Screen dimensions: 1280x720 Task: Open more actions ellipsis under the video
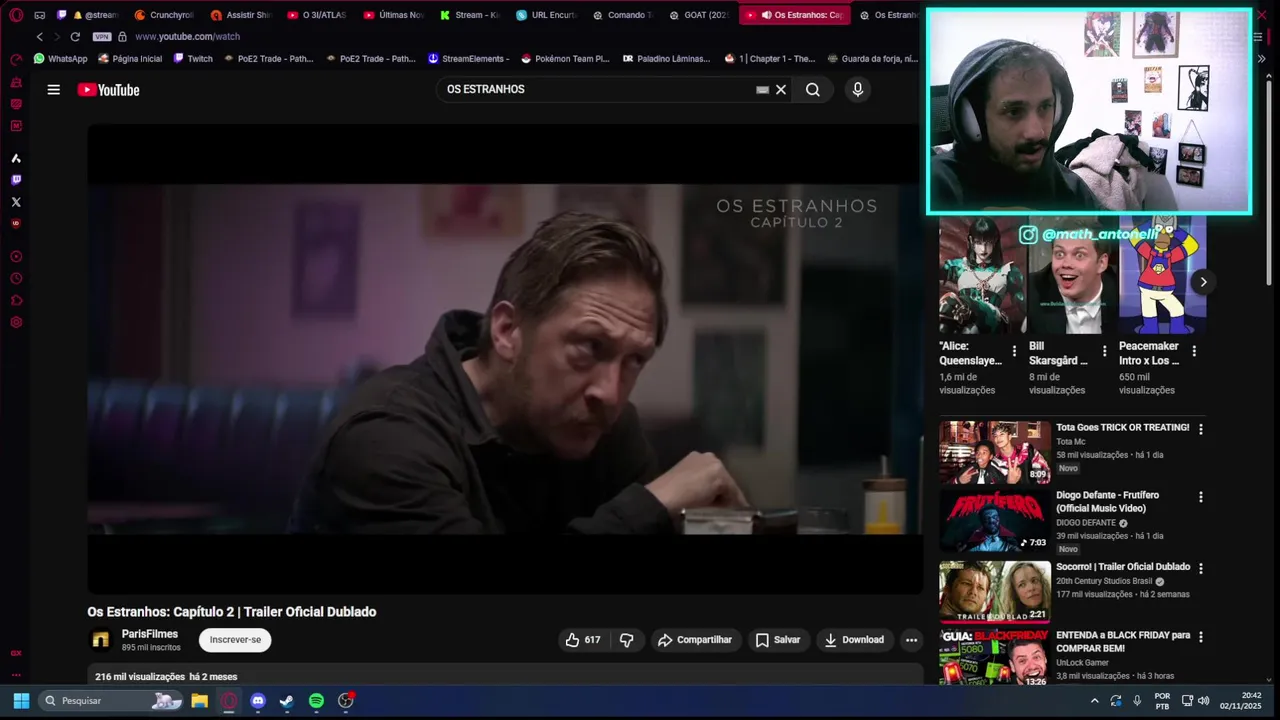[911, 640]
